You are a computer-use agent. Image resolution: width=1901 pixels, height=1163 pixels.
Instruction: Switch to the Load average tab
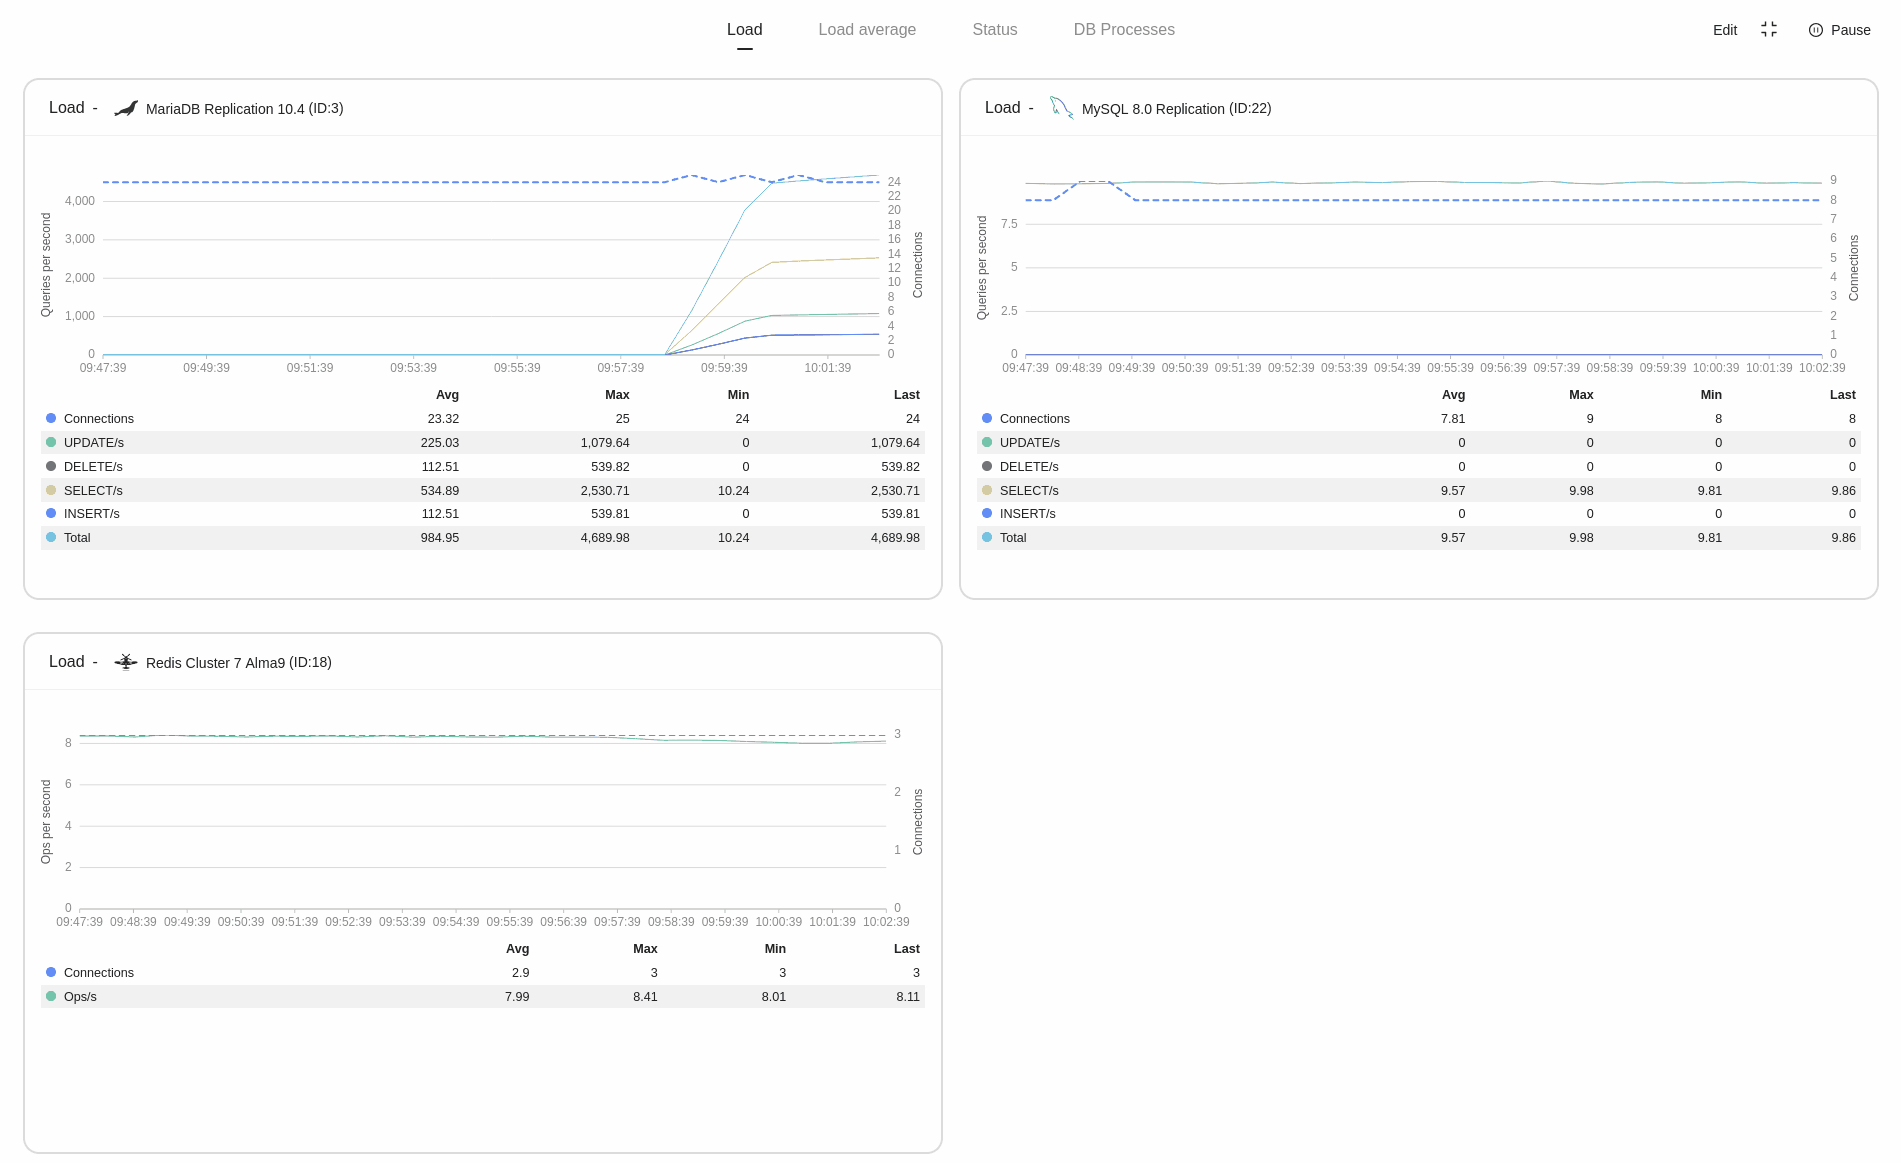click(867, 29)
